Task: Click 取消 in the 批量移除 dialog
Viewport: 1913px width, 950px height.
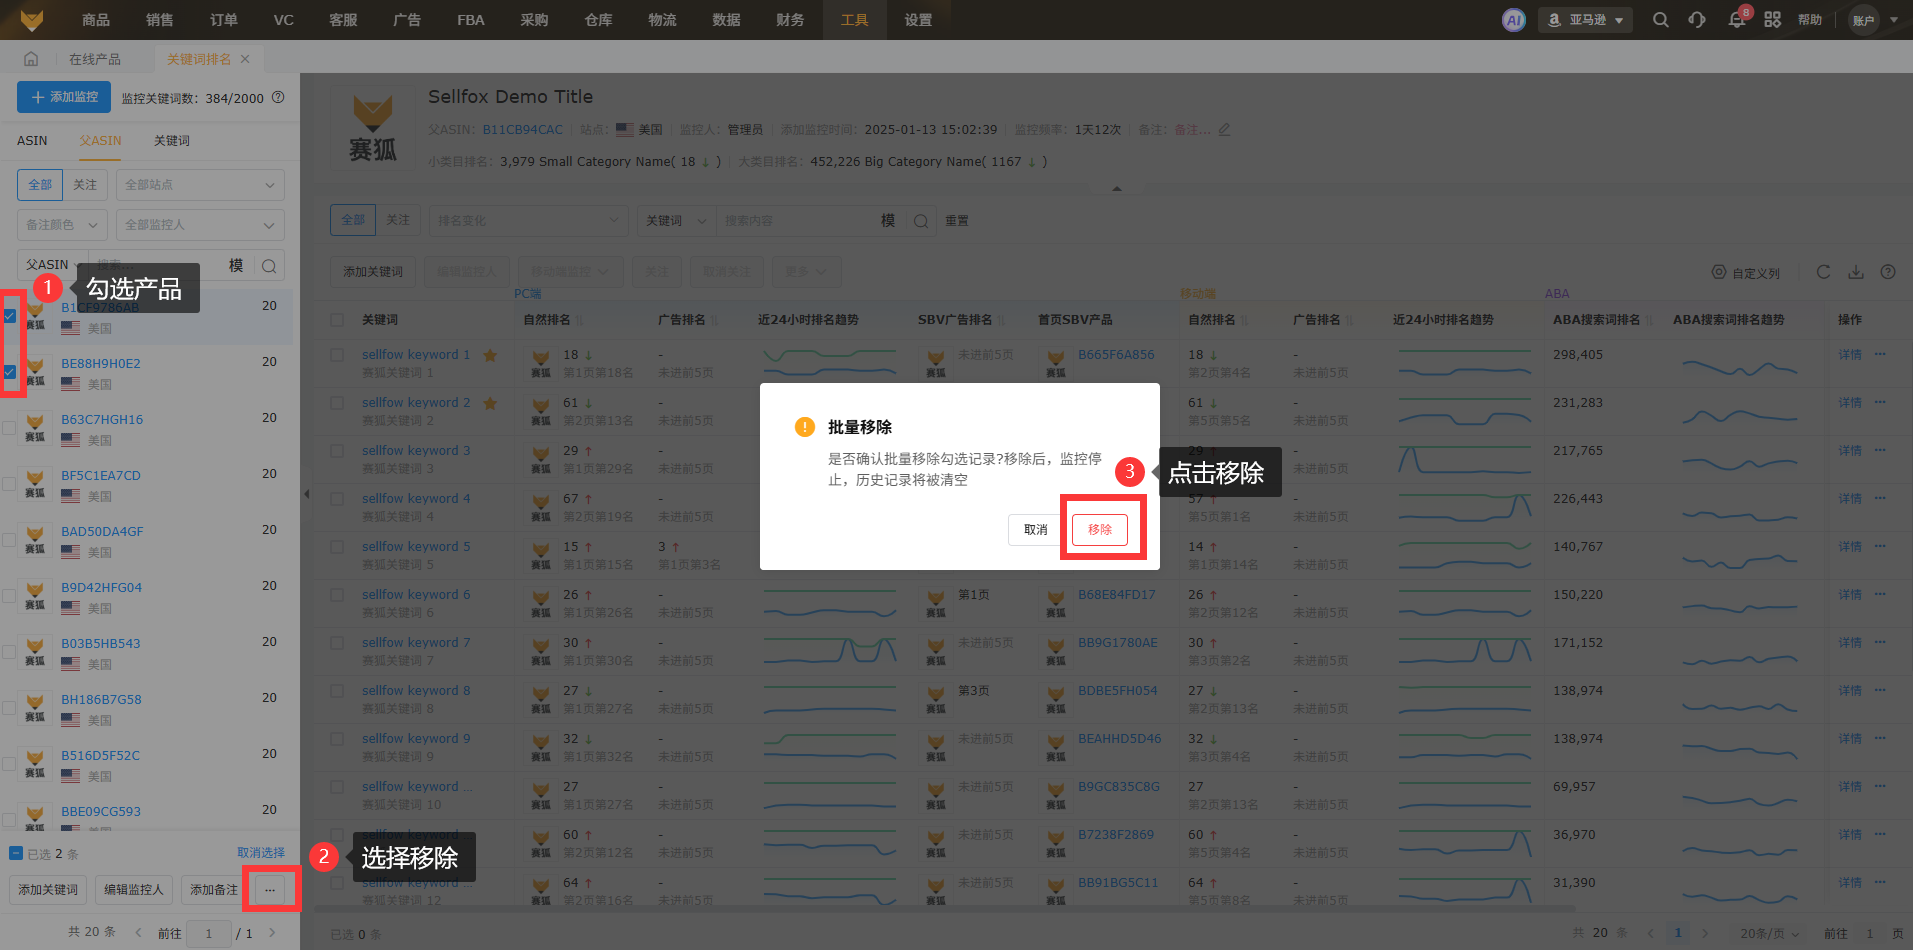Action: pyautogui.click(x=1036, y=530)
